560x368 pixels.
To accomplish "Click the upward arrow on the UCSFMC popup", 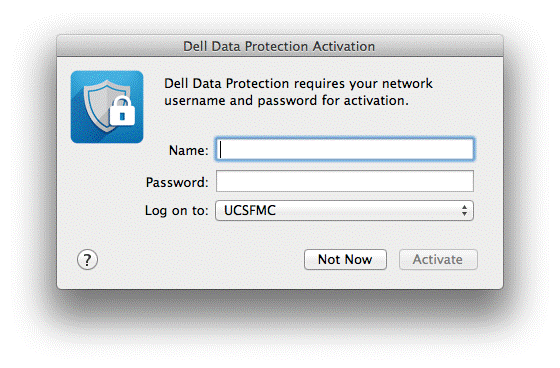I will (x=464, y=207).
